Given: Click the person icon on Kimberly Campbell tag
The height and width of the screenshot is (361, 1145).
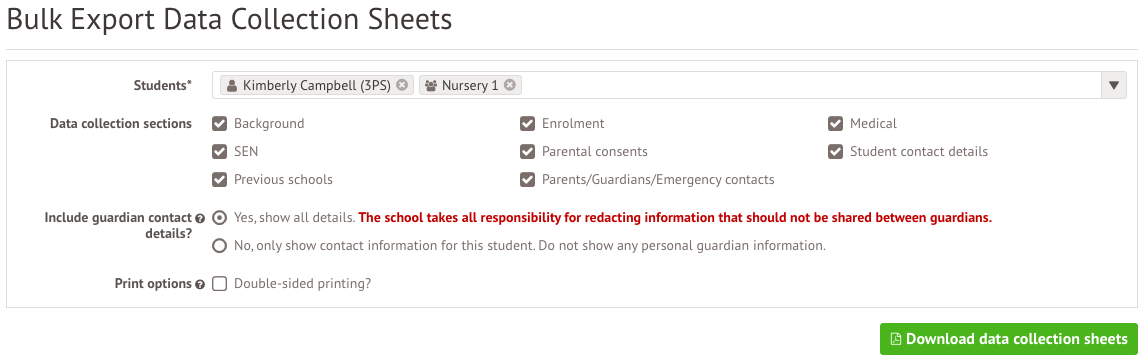Looking at the screenshot, I should tap(231, 86).
